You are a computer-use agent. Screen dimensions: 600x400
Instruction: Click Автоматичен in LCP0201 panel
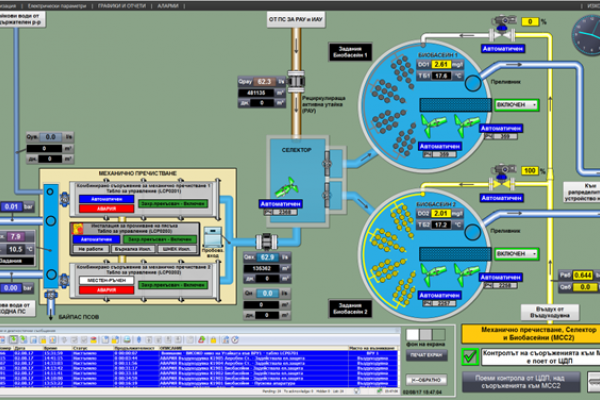pos(106,199)
